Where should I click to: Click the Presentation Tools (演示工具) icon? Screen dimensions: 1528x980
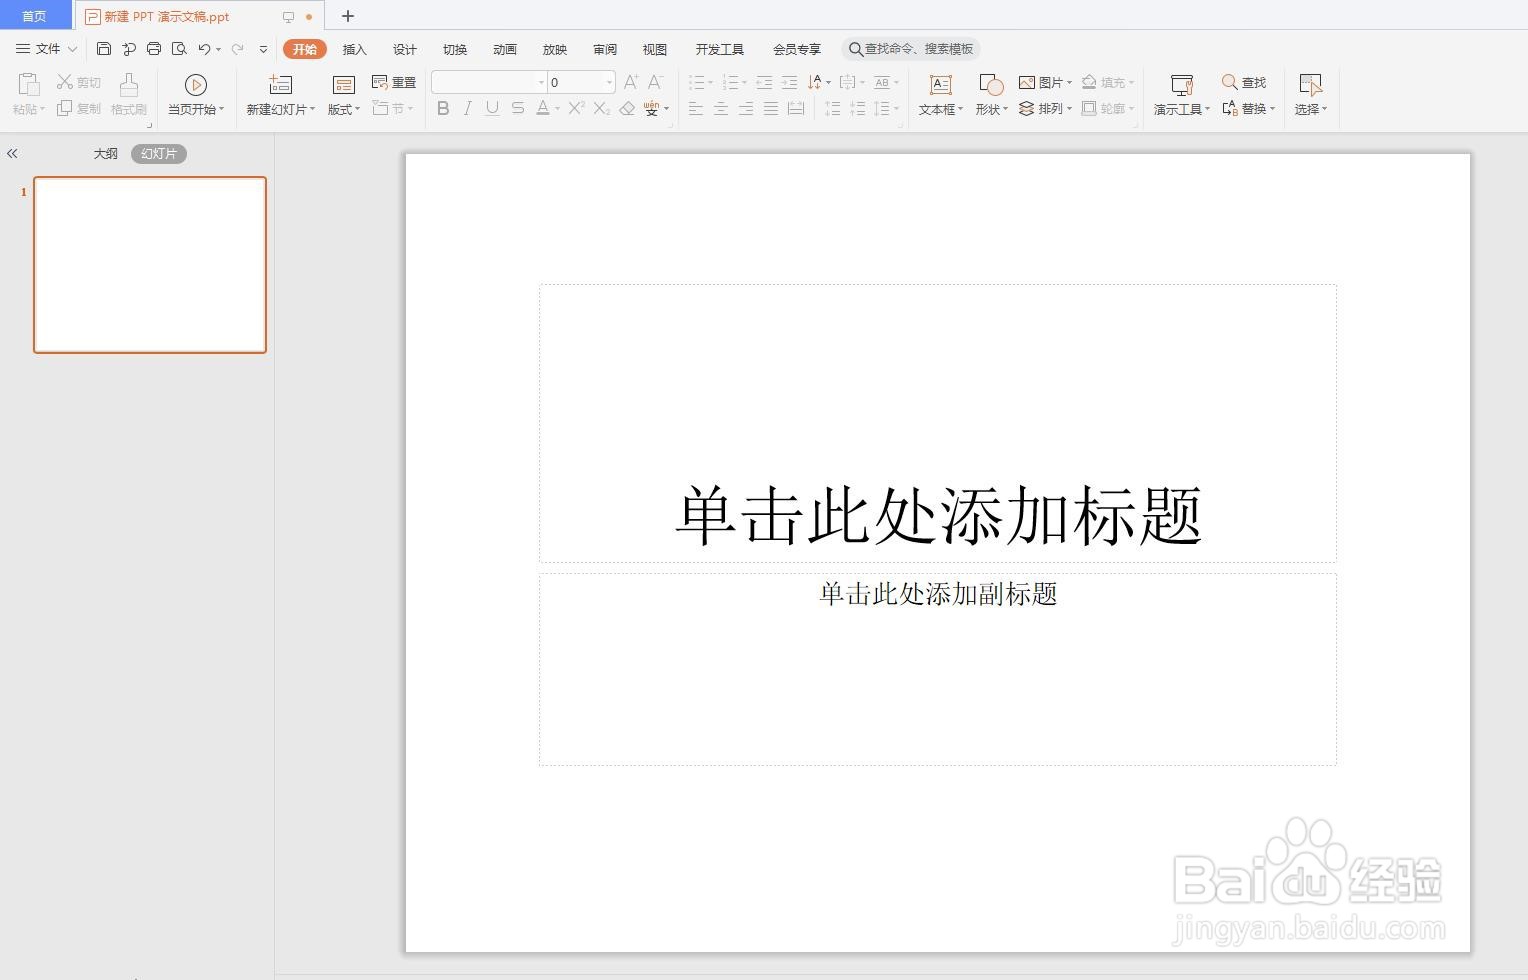1182,85
